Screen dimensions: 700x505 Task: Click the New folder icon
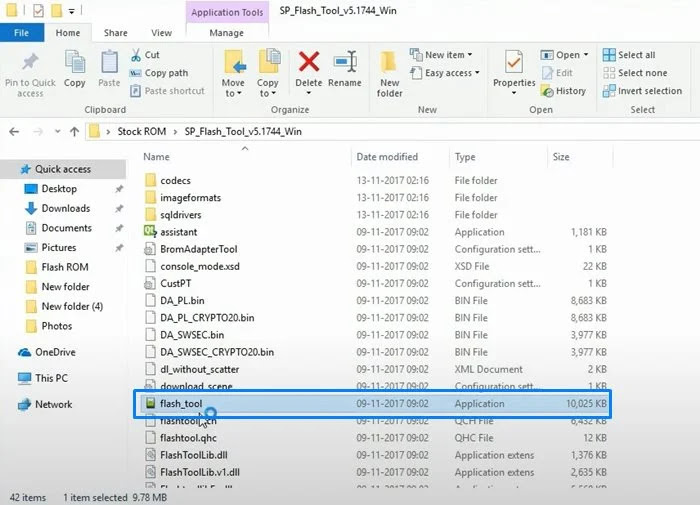389,62
